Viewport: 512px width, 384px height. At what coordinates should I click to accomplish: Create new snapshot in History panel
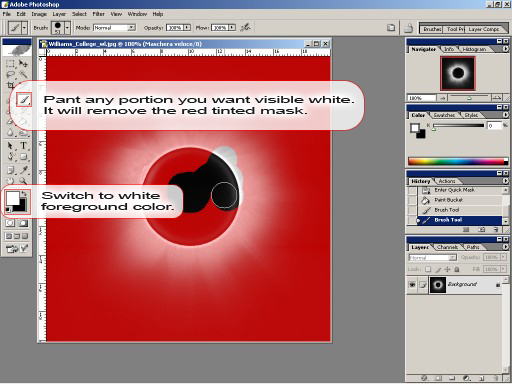[x=481, y=230]
